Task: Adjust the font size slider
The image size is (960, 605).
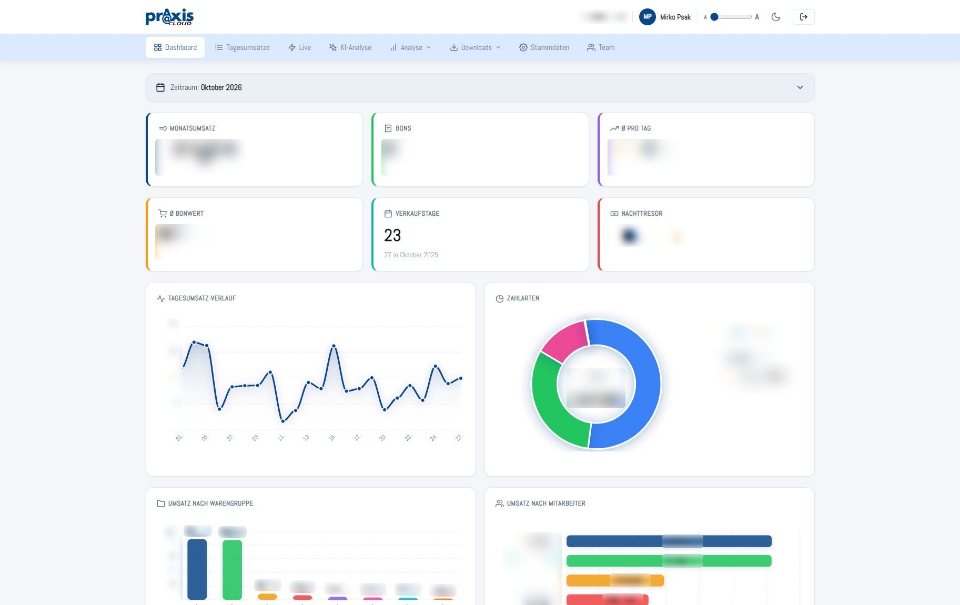Action: (x=731, y=17)
